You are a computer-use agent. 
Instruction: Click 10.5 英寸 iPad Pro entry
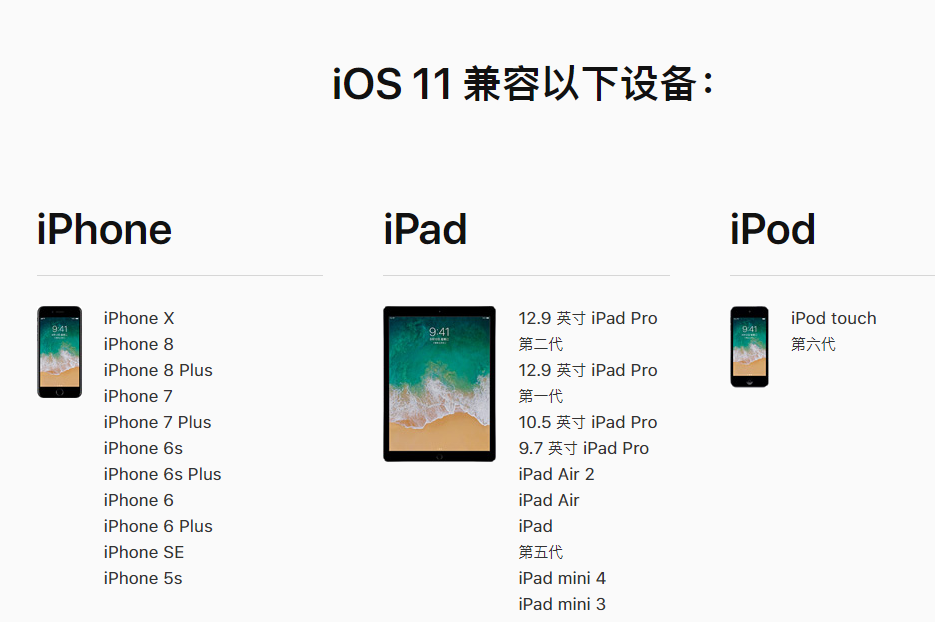(588, 422)
